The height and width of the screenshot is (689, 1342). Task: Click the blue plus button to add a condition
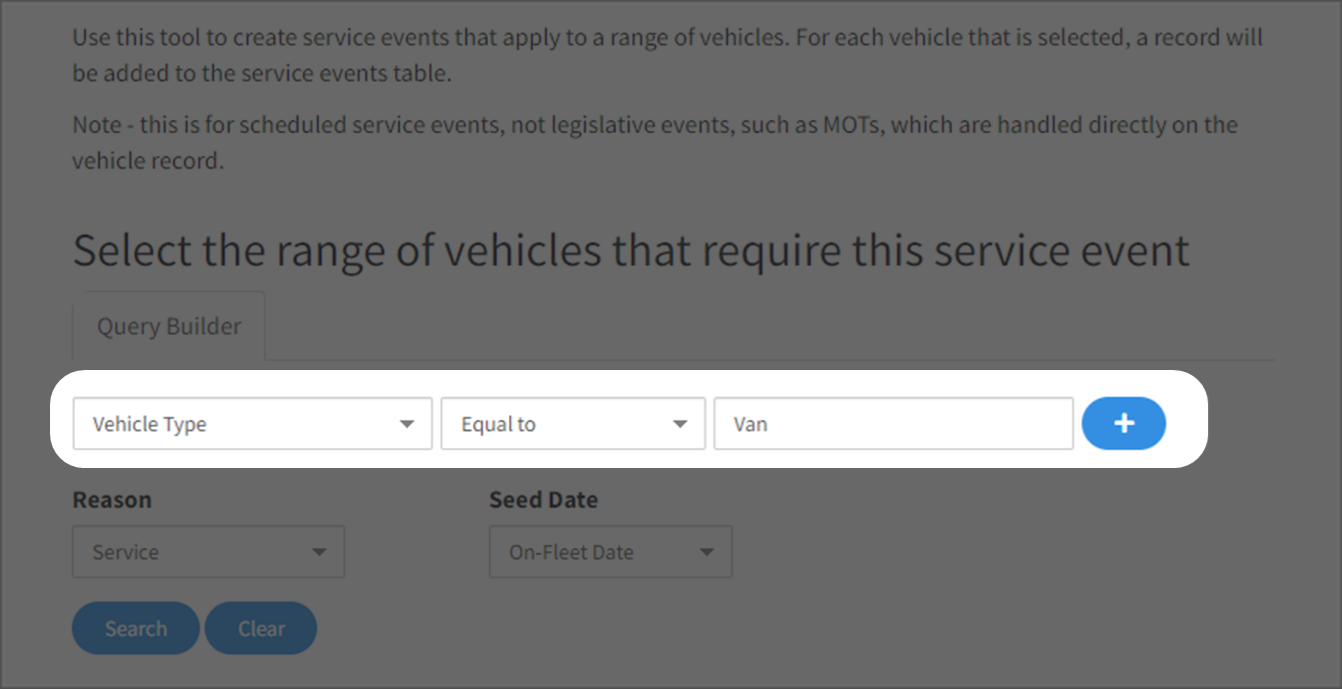coord(1123,423)
